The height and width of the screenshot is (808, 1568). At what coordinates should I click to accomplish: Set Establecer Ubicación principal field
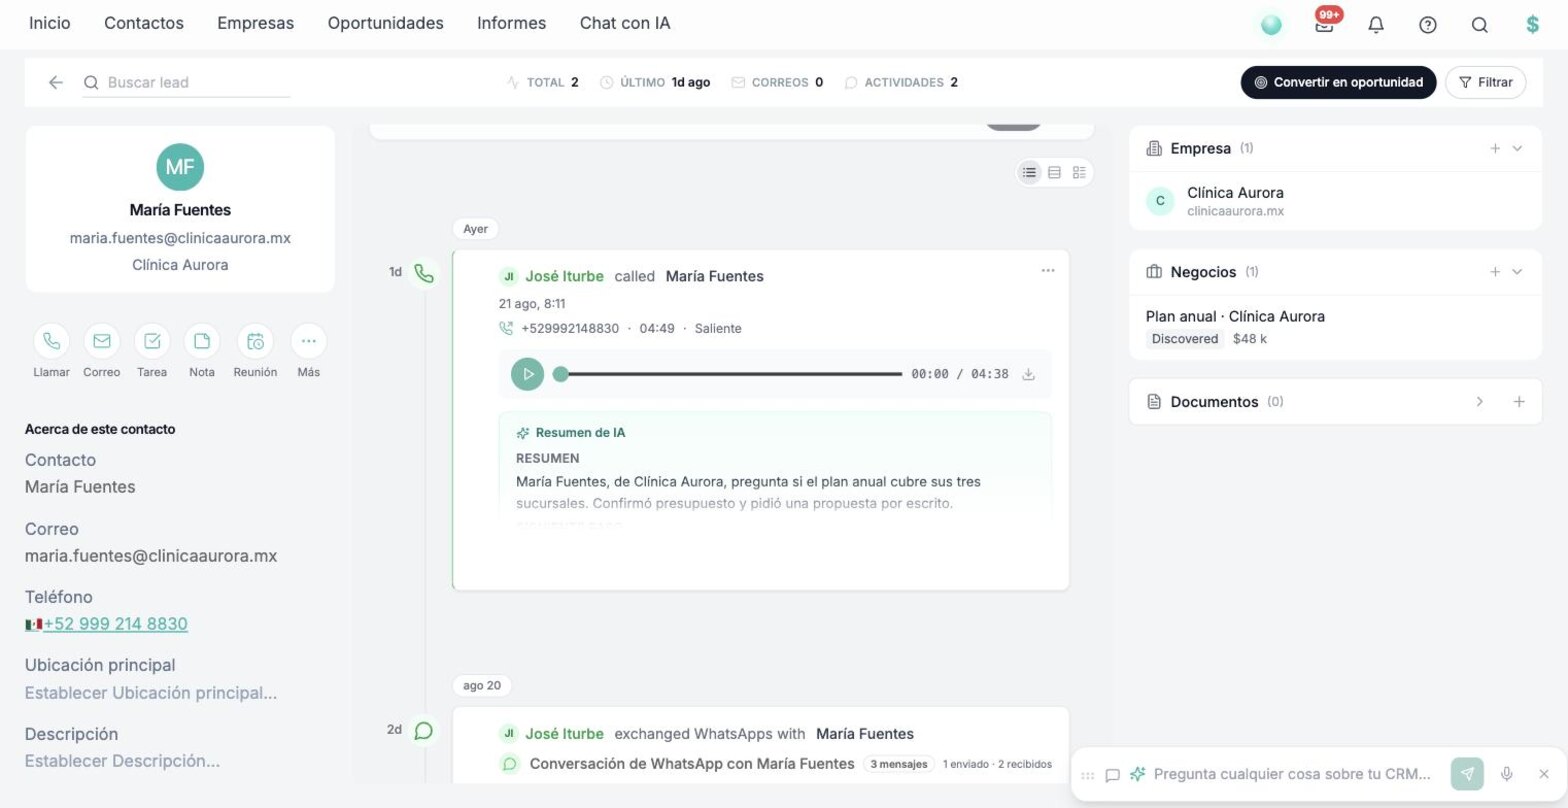(151, 693)
